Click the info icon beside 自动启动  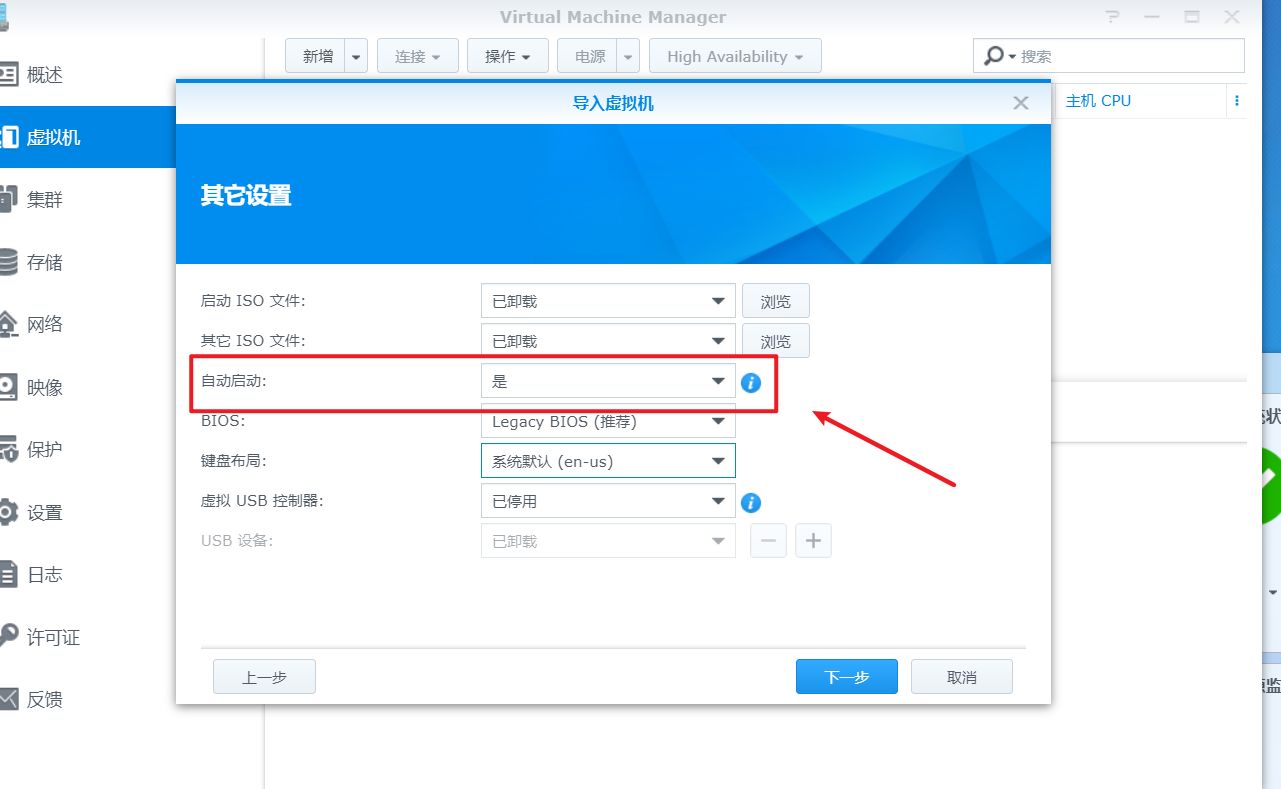click(751, 382)
